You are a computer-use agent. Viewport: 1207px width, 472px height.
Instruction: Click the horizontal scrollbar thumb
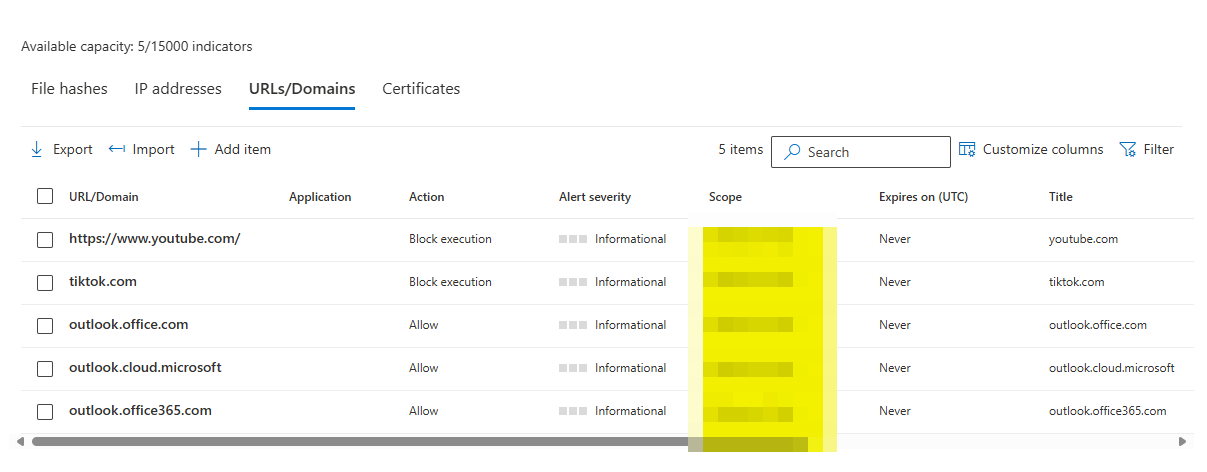coord(420,441)
